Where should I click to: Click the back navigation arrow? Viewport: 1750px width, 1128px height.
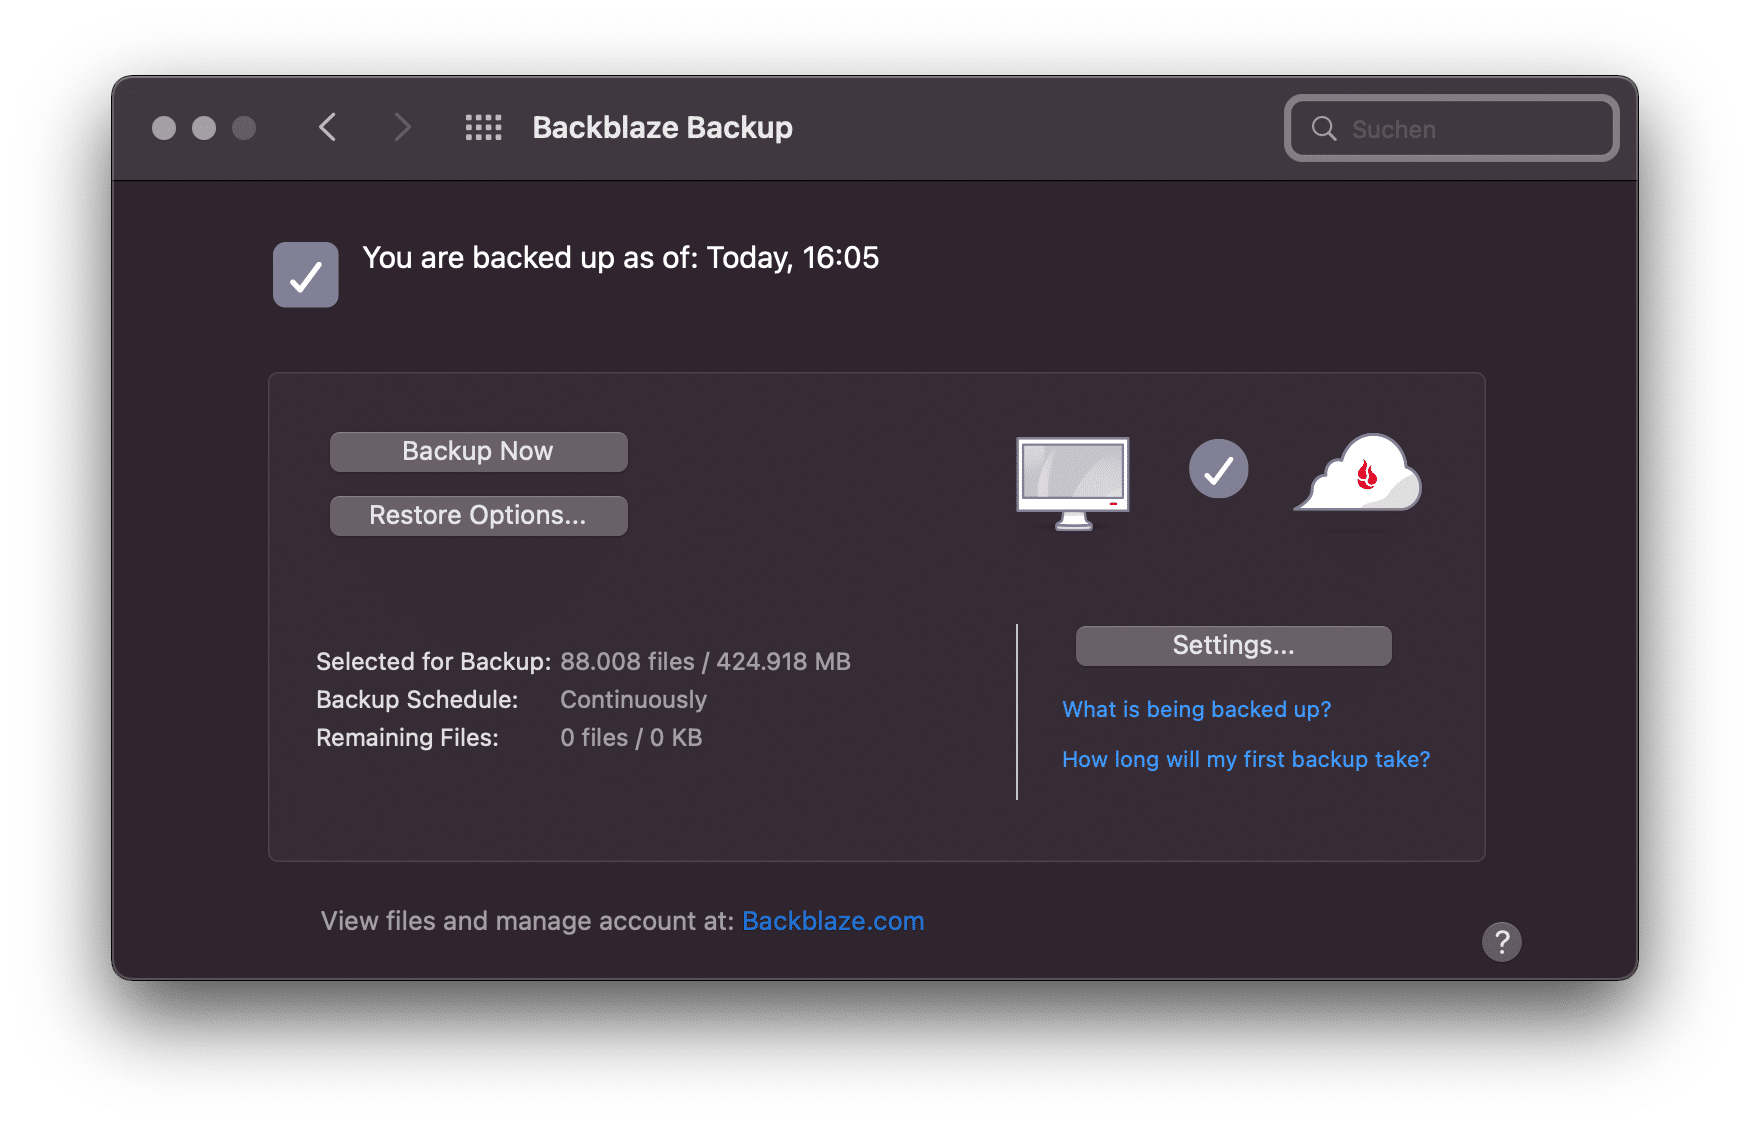[327, 127]
